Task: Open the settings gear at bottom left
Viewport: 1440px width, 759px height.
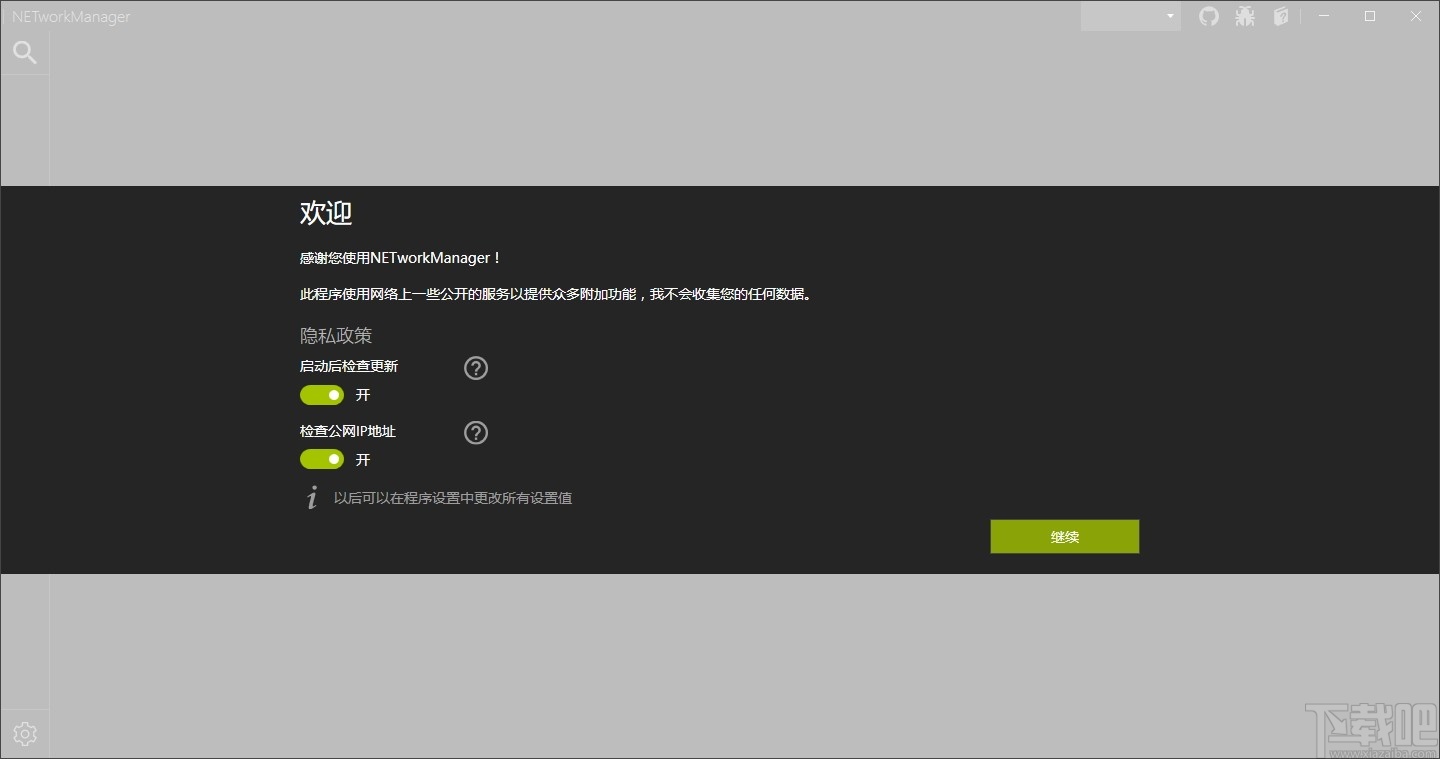Action: pyautogui.click(x=24, y=733)
